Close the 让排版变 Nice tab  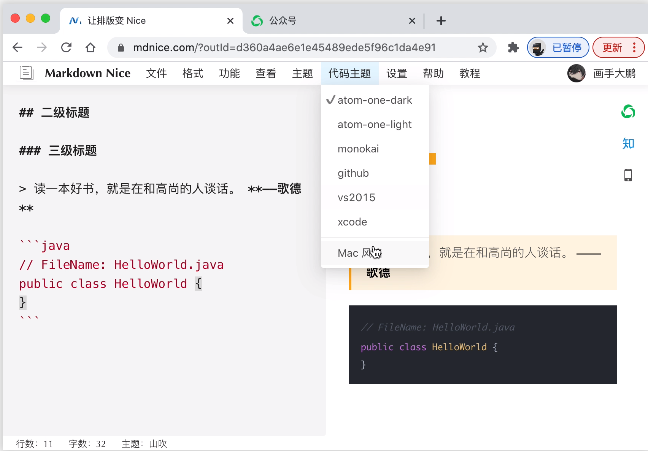pyautogui.click(x=230, y=21)
